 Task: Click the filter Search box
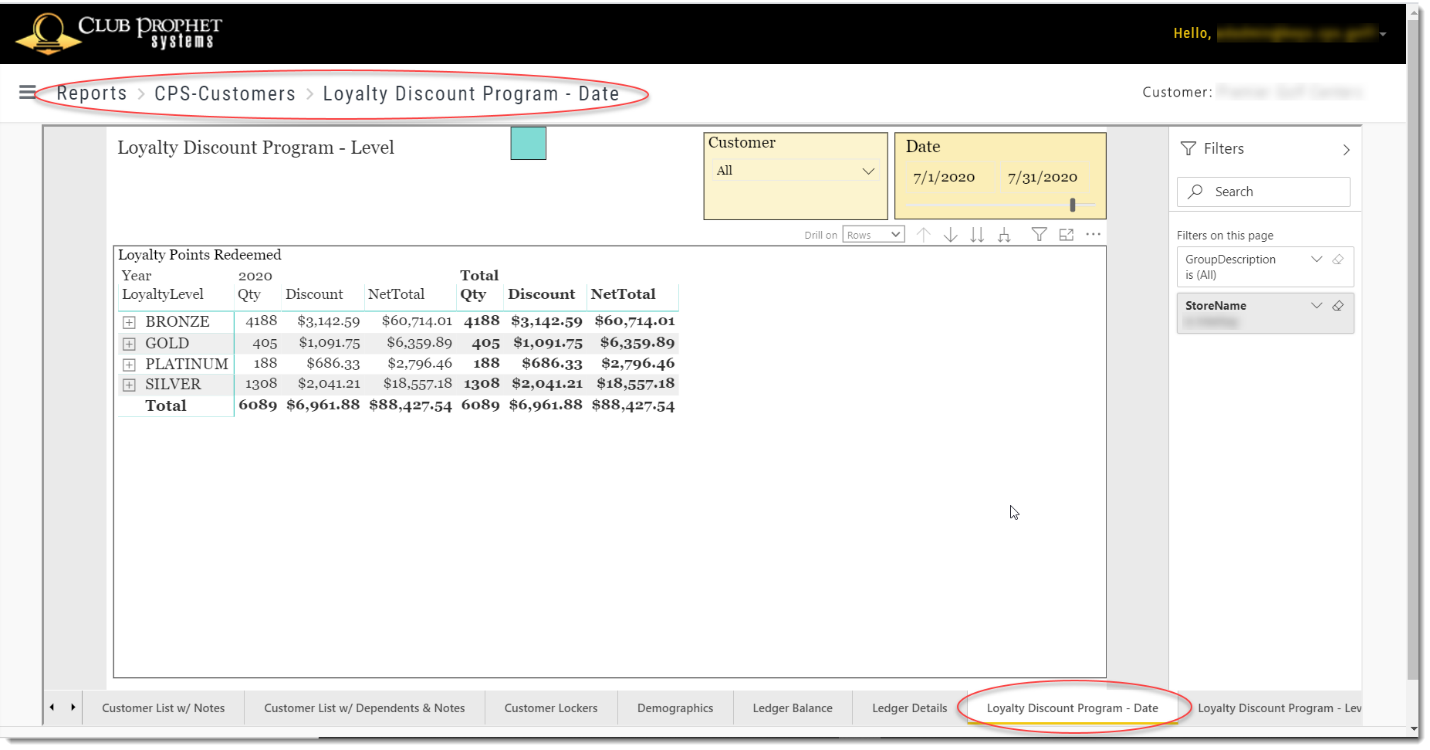click(1264, 191)
